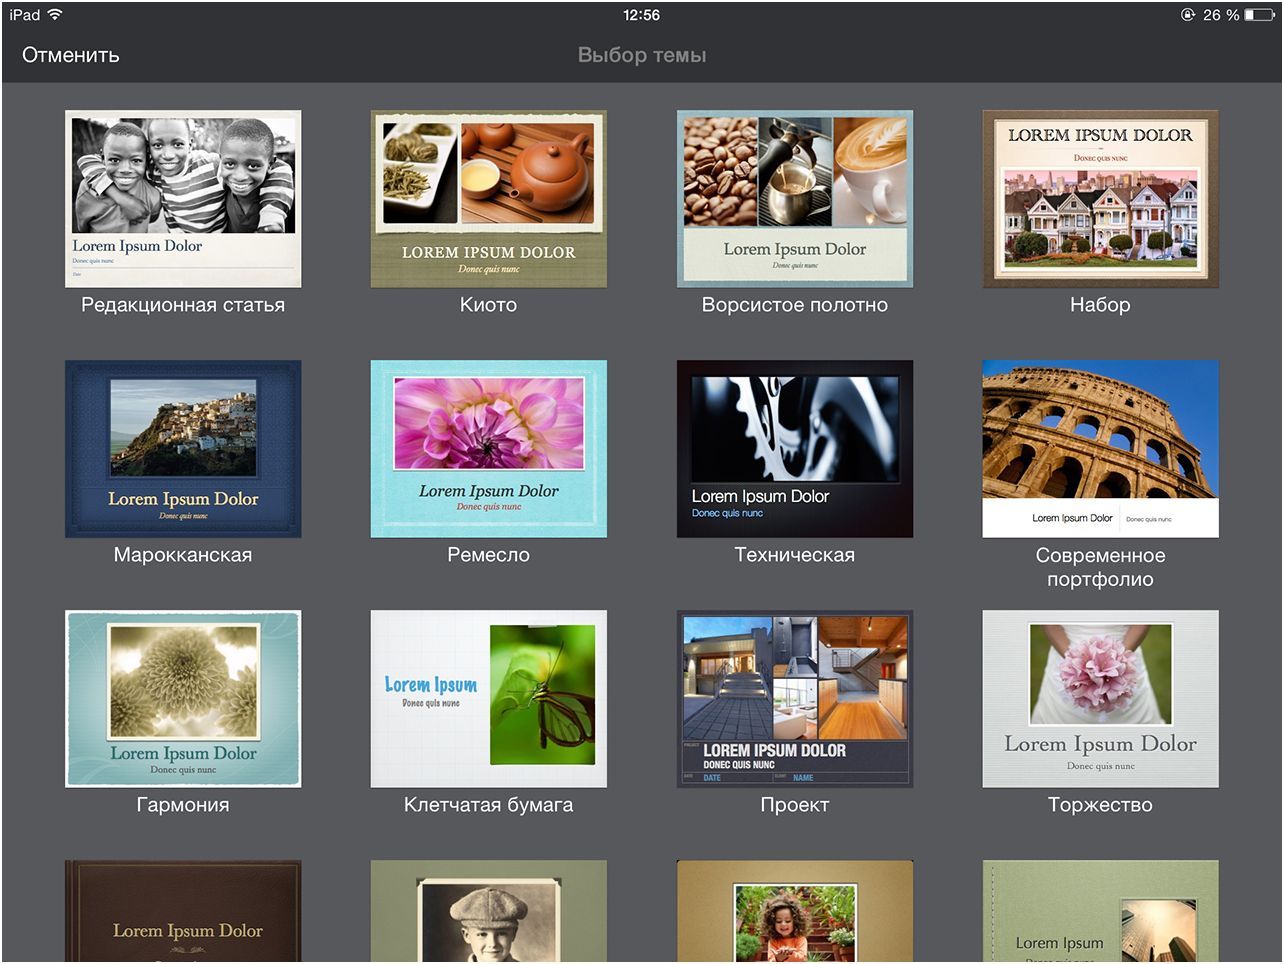Tap the battery icon in status bar
The height and width of the screenshot is (964, 1284).
(1259, 15)
